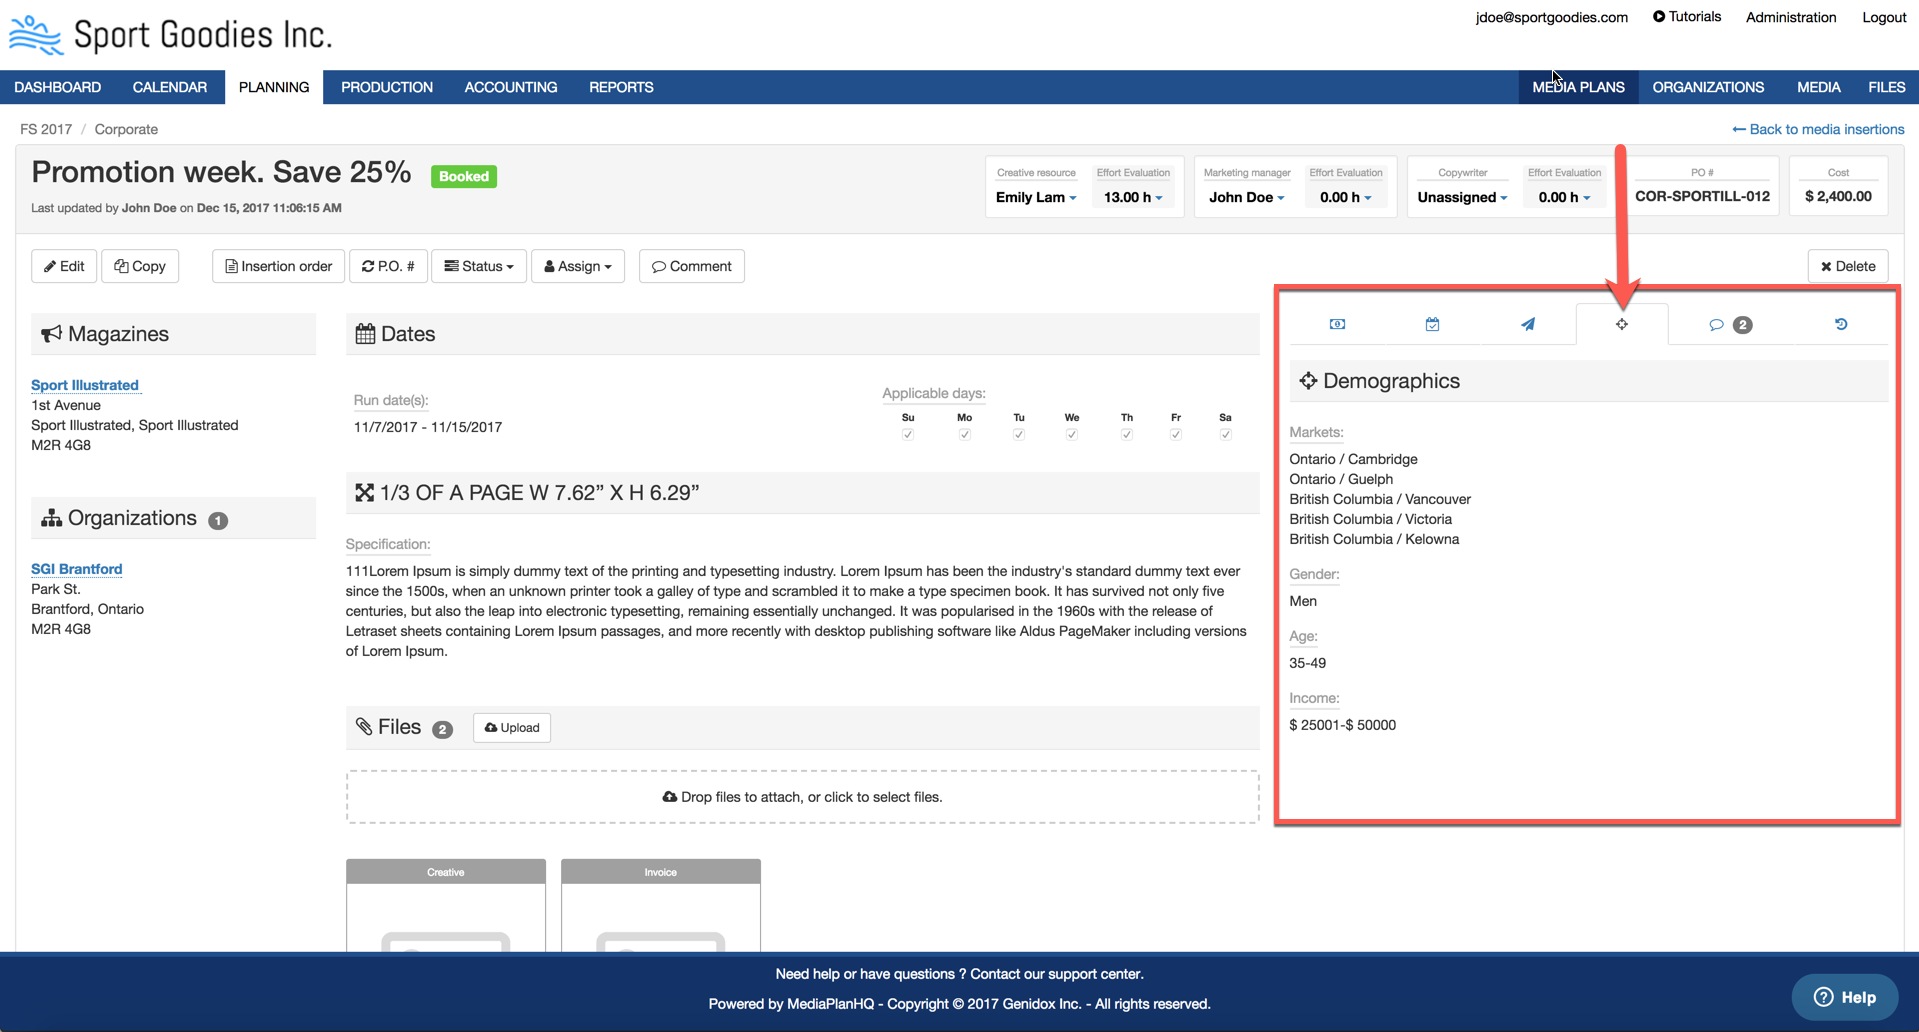Go to the Production menu tab
Image resolution: width=1919 pixels, height=1032 pixels.
[x=386, y=87]
